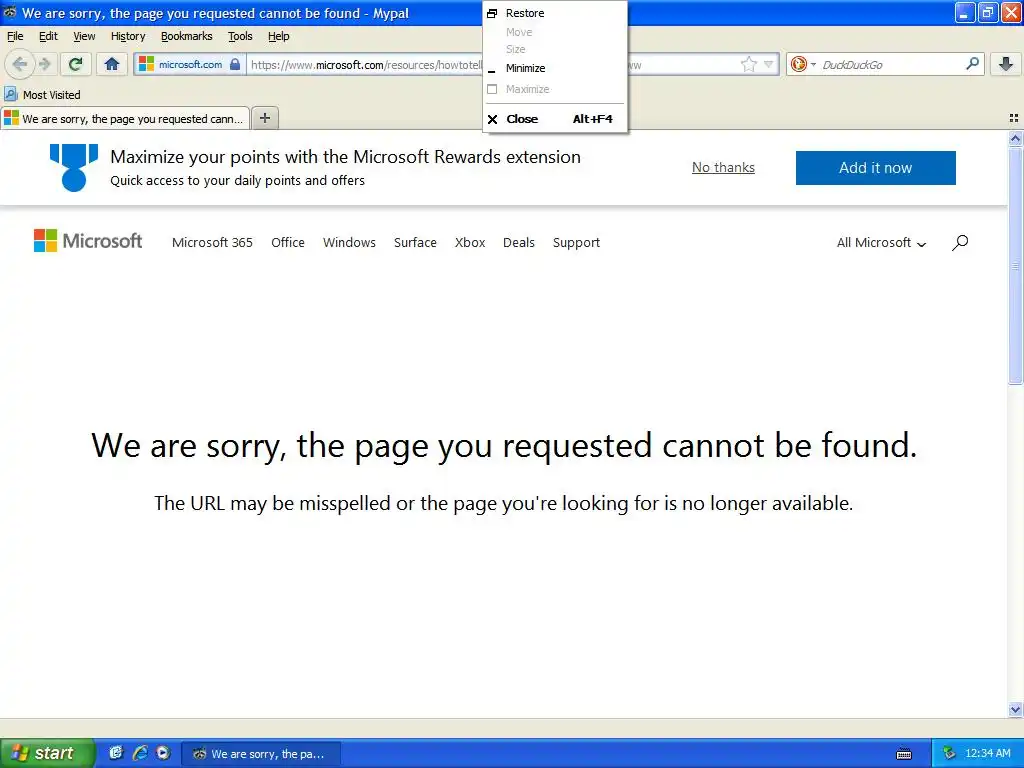Click the vertical scrollbar down arrow
1024x768 pixels.
click(x=1015, y=709)
